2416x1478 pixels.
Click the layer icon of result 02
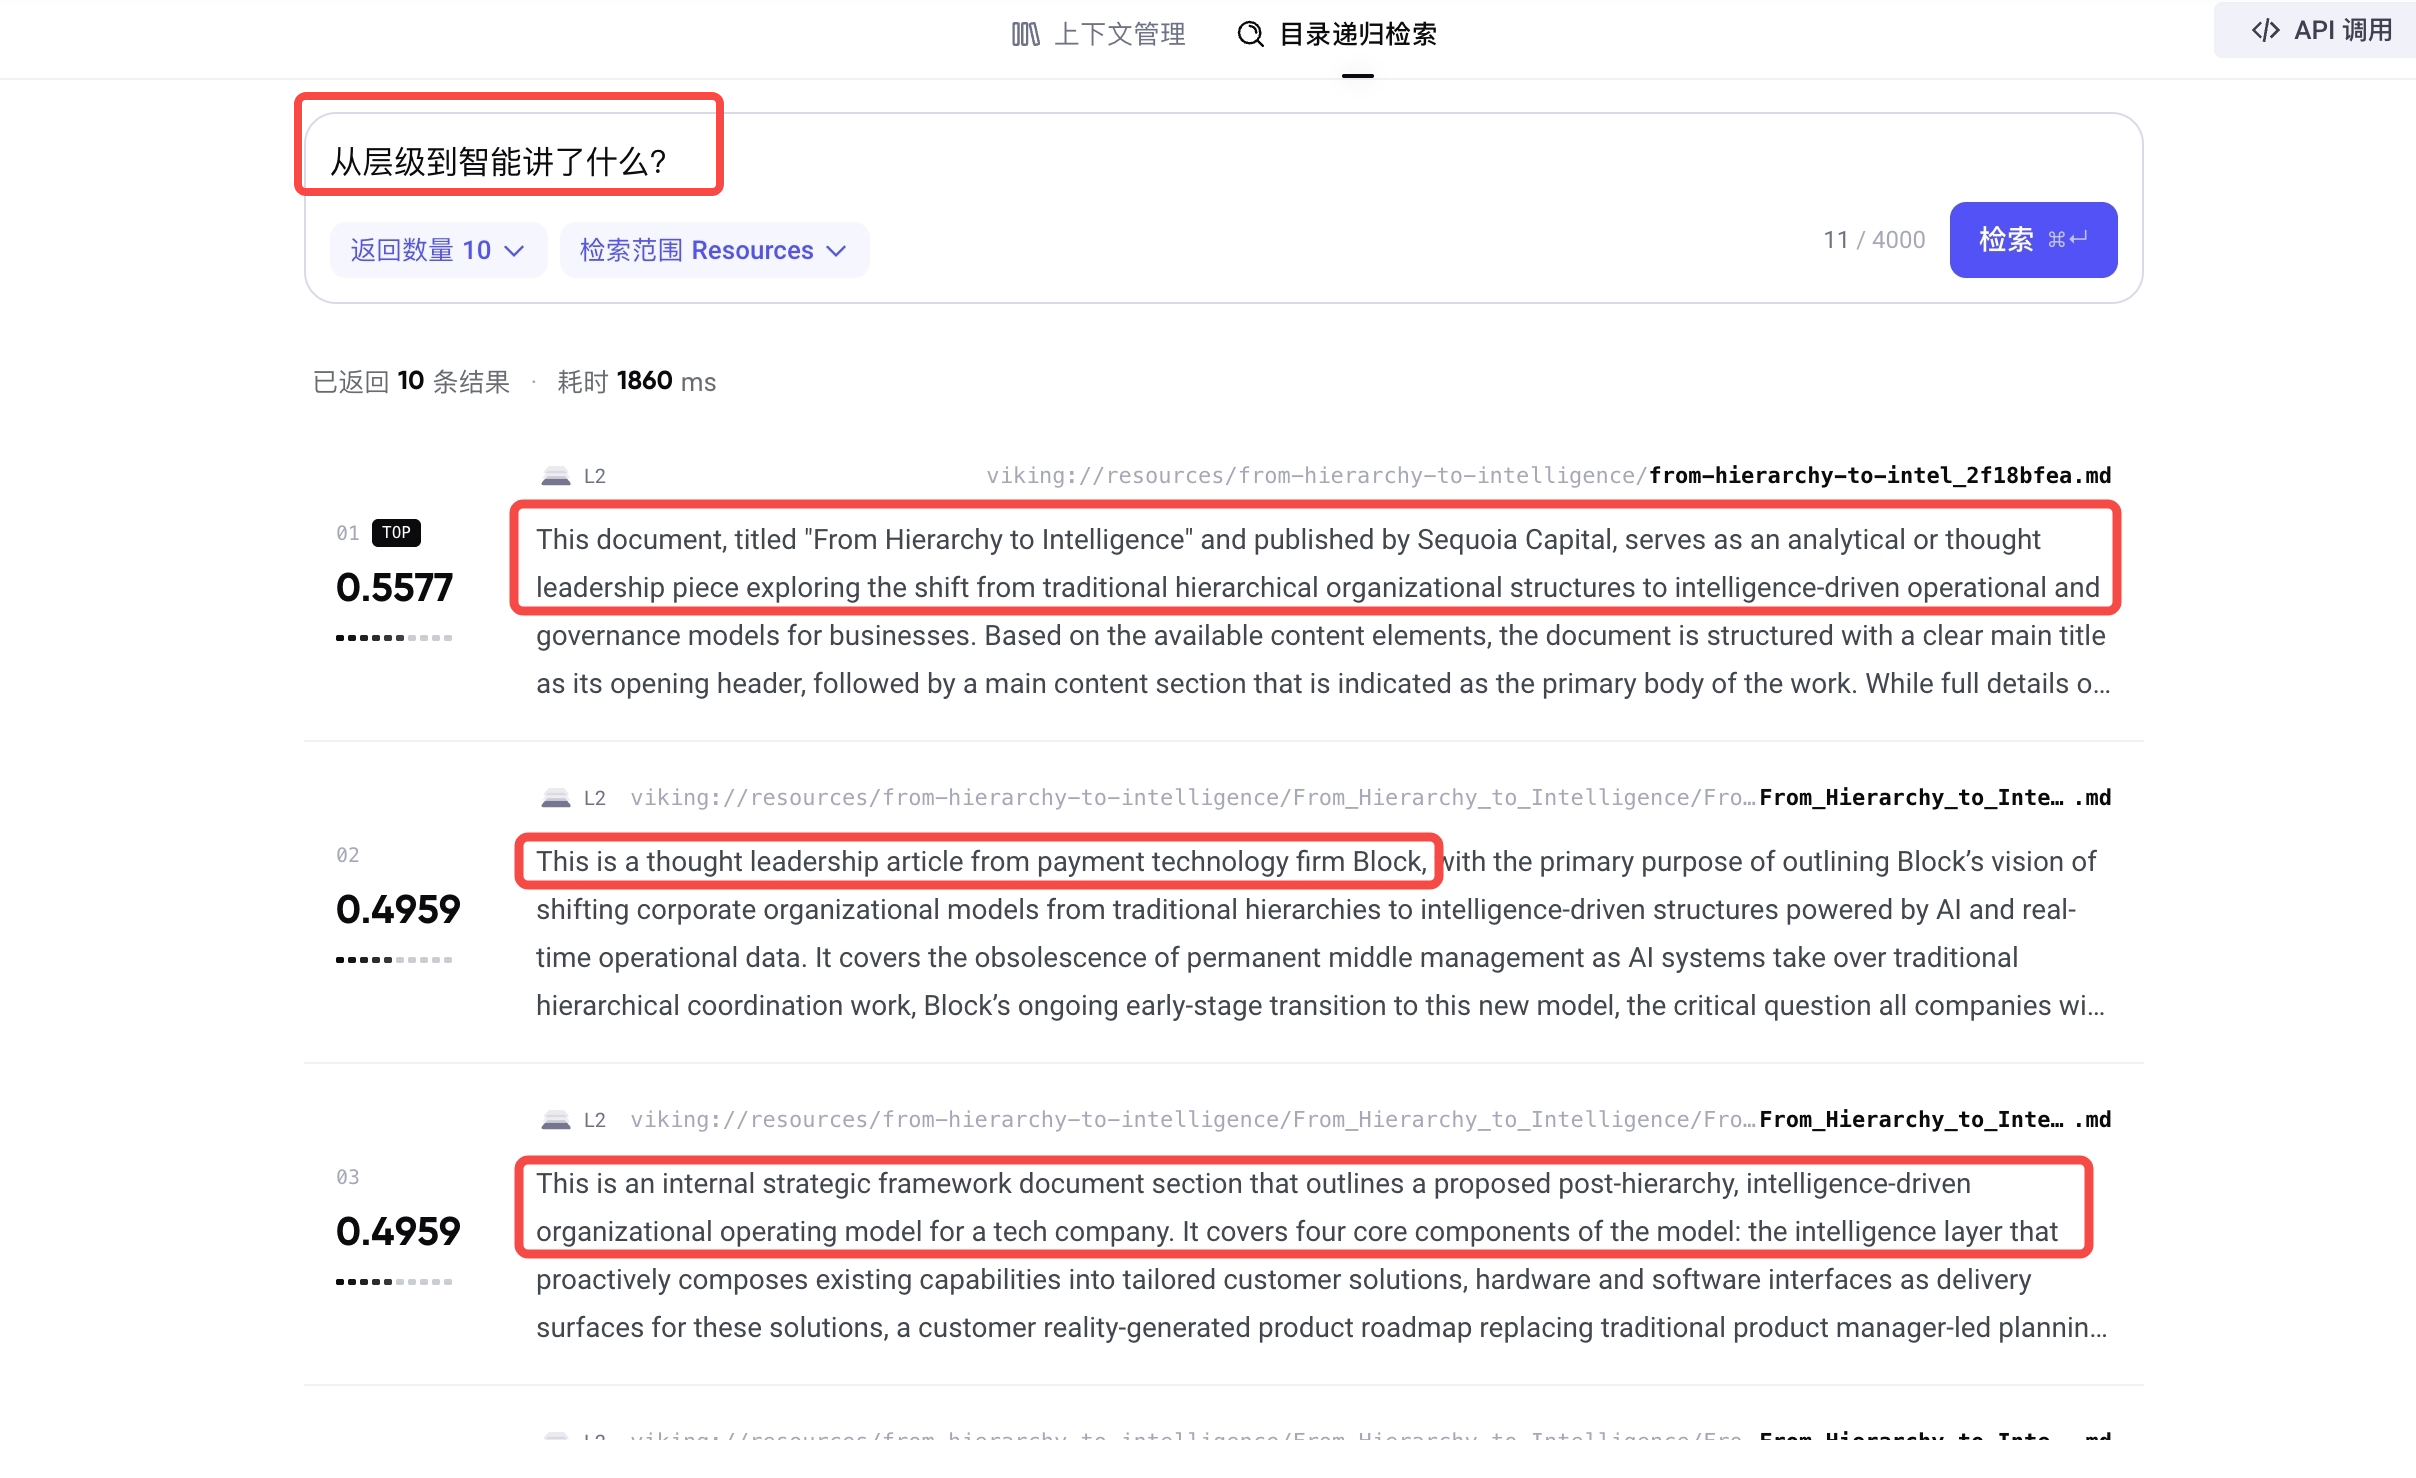point(555,798)
